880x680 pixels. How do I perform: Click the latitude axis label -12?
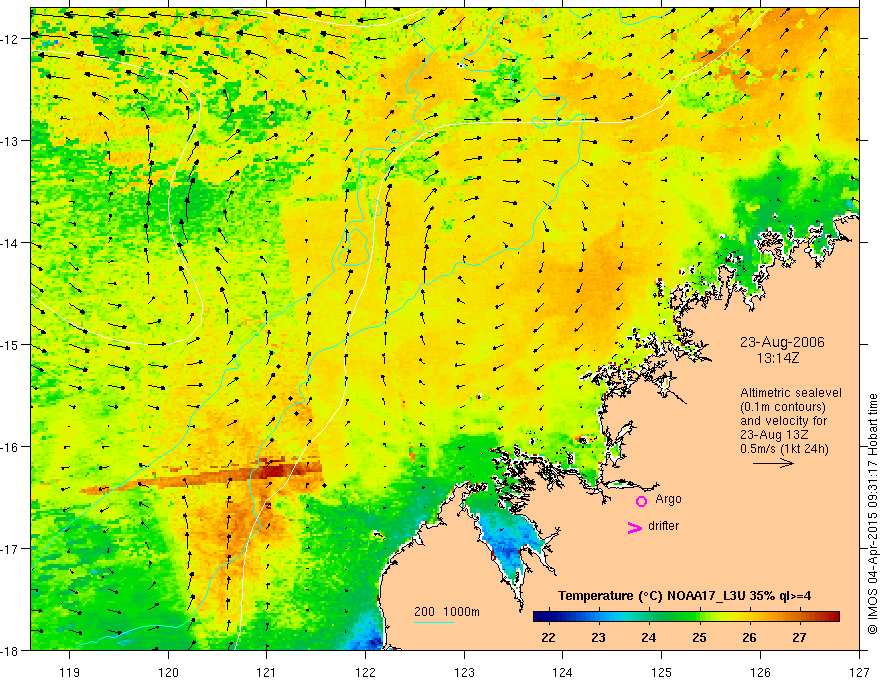coord(11,39)
